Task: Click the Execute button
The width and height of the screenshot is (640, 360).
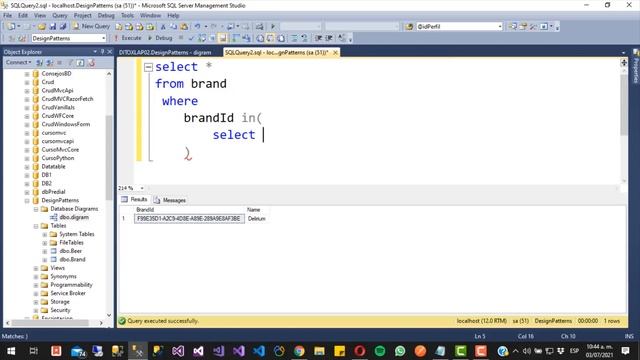Action: tap(127, 38)
